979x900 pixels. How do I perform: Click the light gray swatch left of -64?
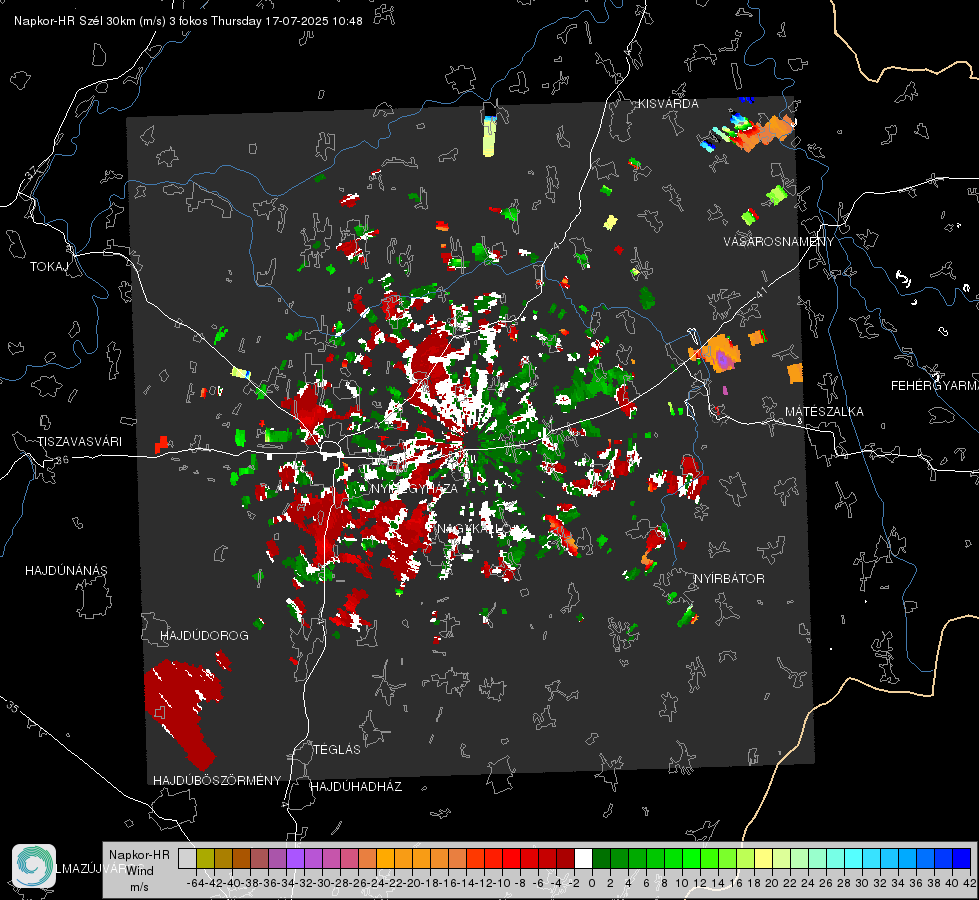[x=187, y=858]
